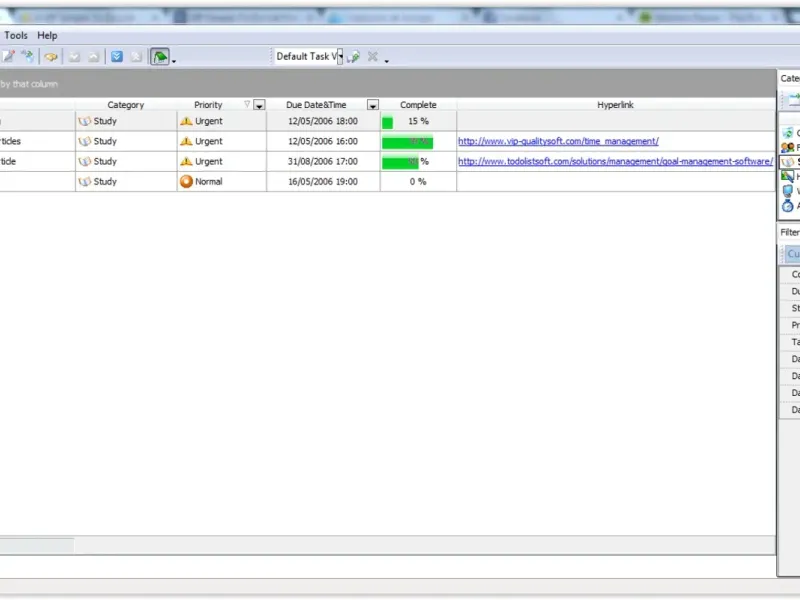The image size is (800, 600).
Task: Open the arrow beside the green flag button
Action: pos(174,60)
